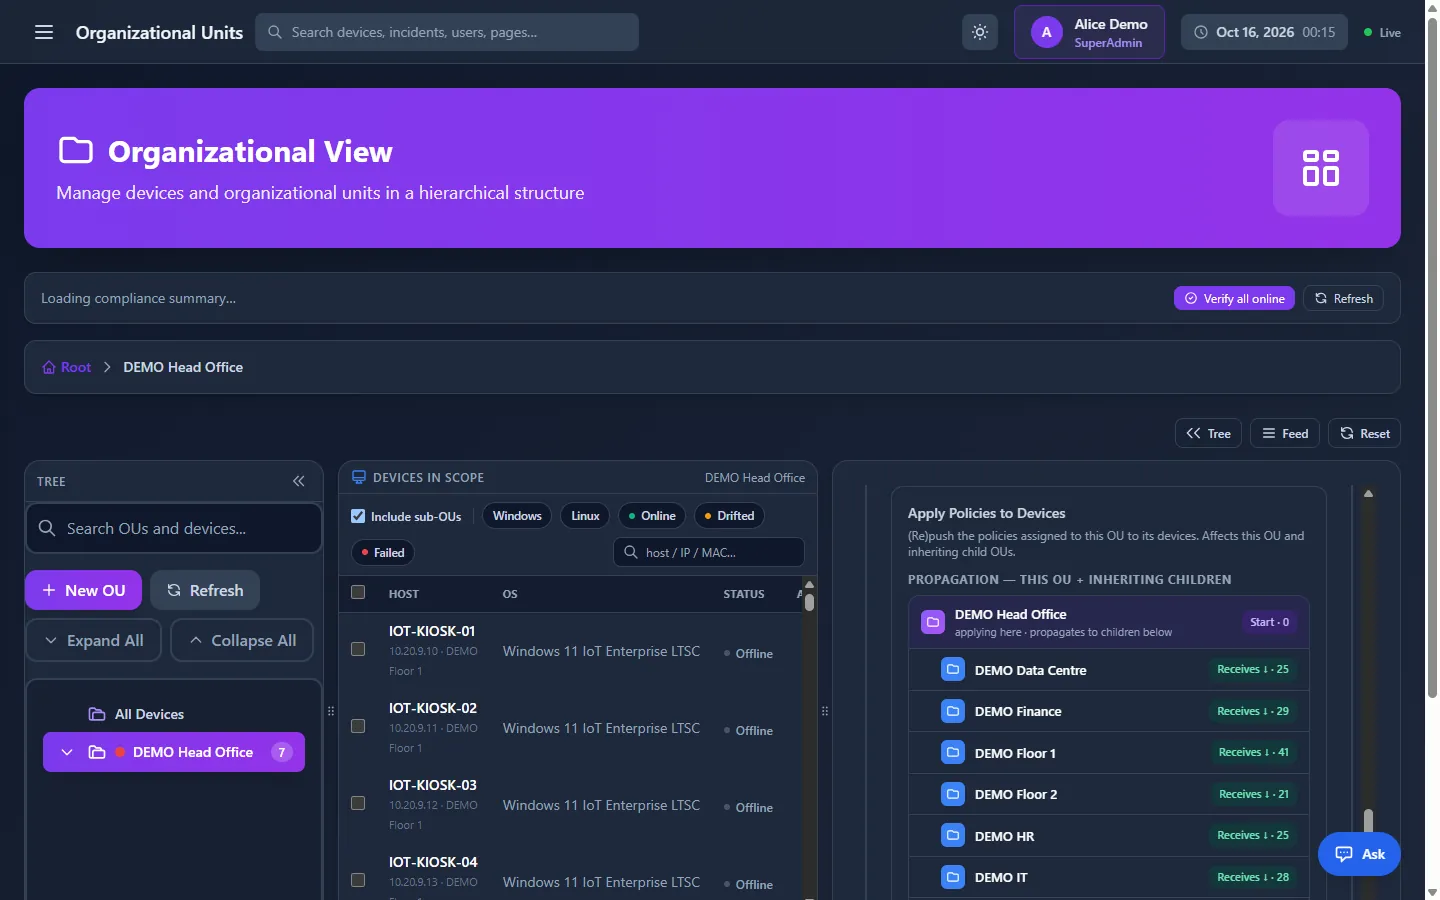
Task: Create a New OU
Action: [x=84, y=590]
